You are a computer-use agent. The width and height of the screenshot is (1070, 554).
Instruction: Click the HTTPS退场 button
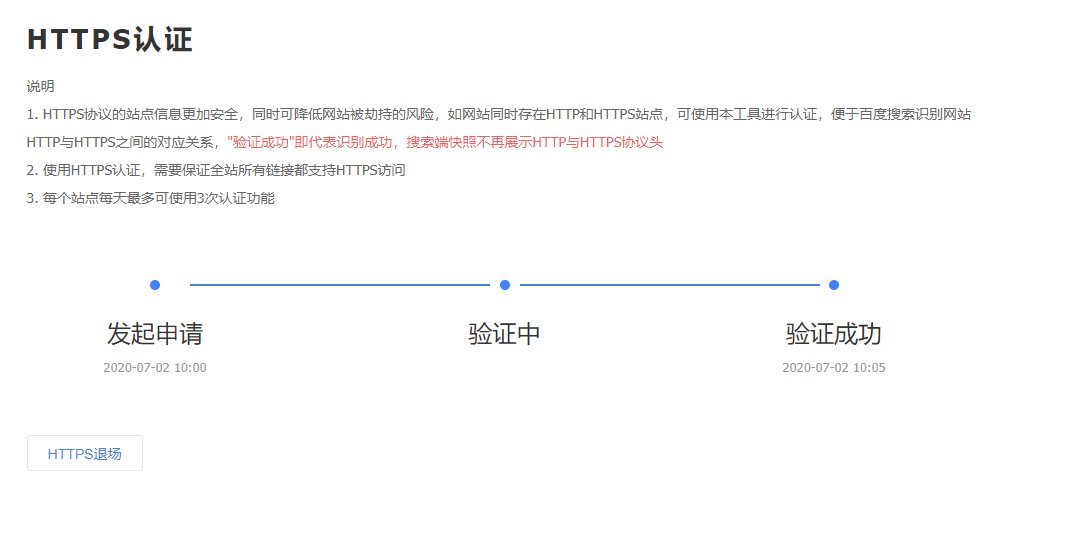[x=85, y=453]
